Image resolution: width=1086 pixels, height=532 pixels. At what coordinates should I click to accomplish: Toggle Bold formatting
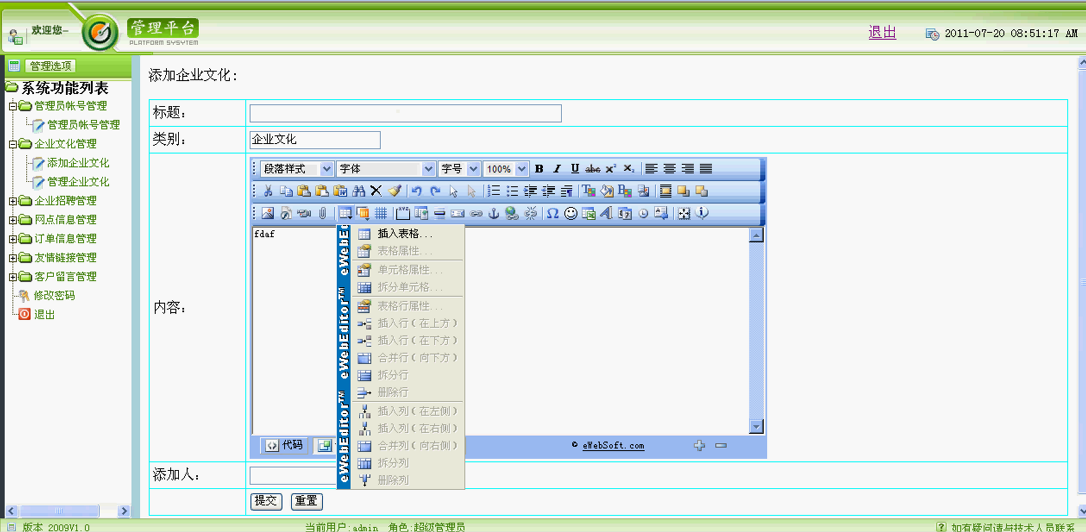coord(539,168)
